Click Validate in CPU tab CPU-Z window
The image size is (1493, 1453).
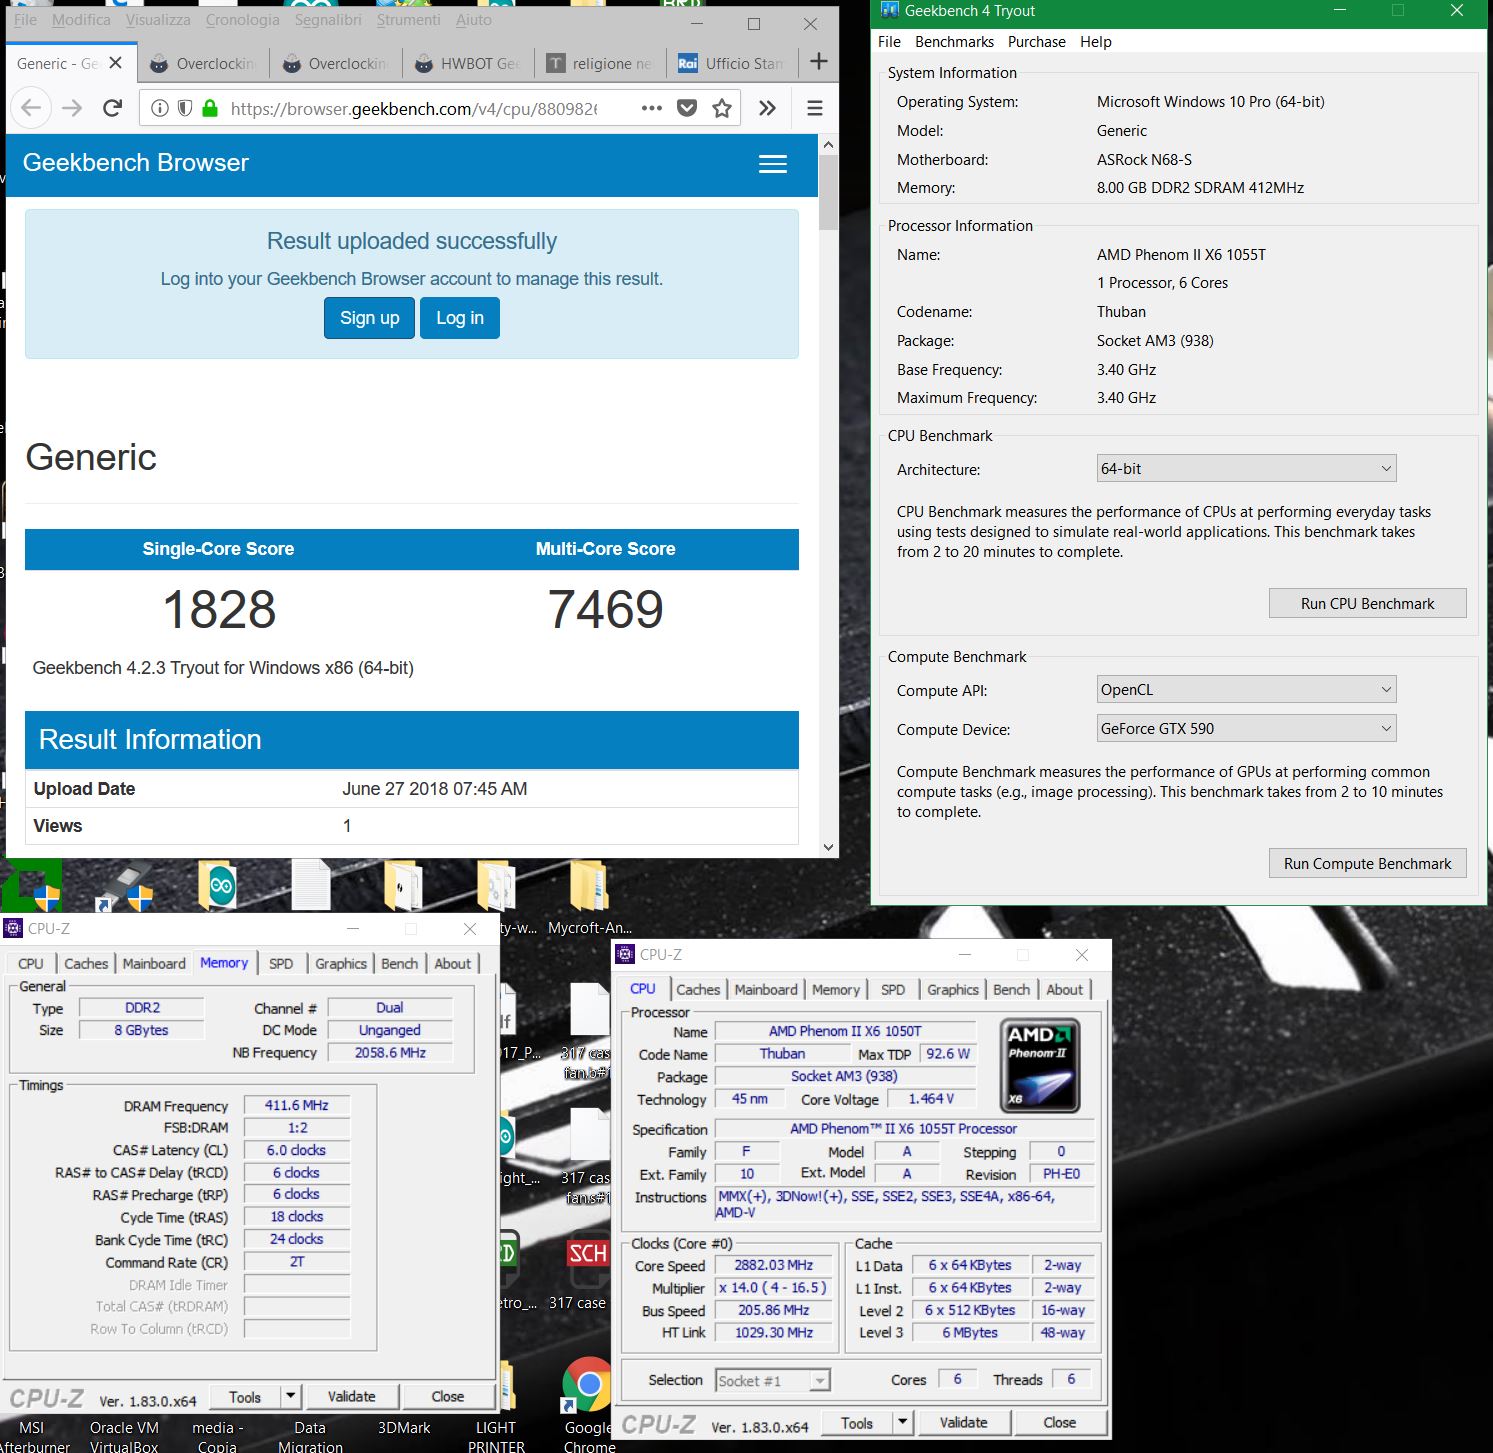coord(964,1422)
